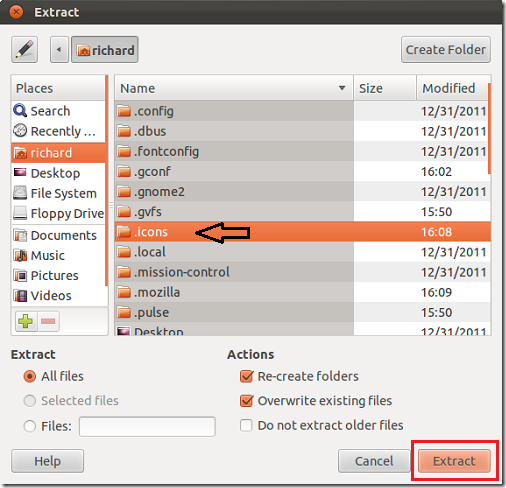
Task: Add bookmark with green plus icon
Action: click(x=26, y=321)
